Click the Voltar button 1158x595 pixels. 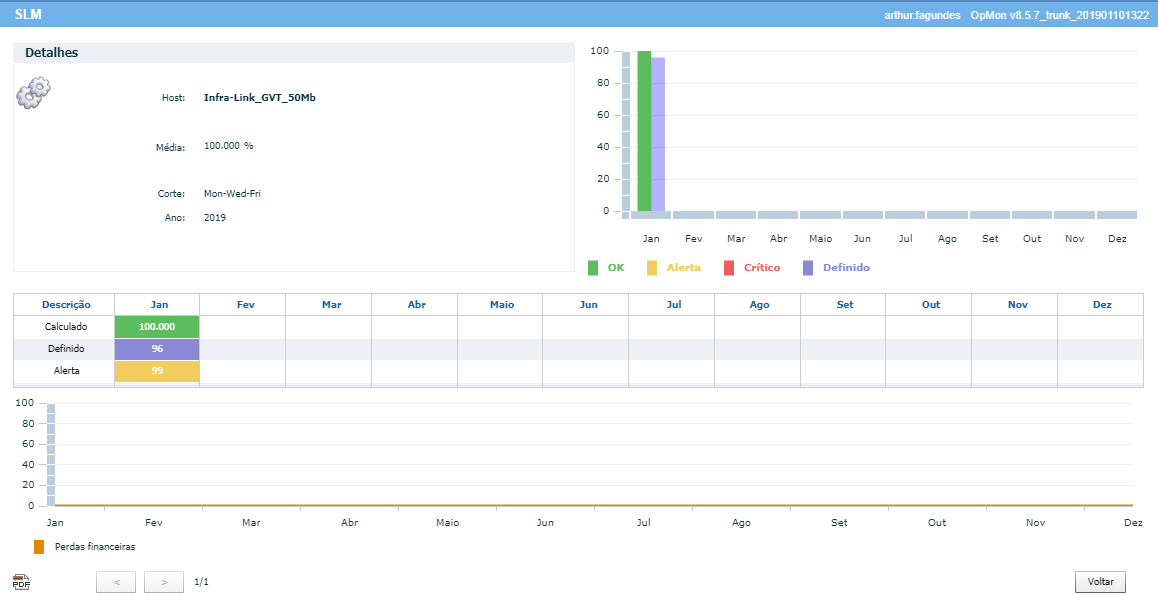point(1100,582)
